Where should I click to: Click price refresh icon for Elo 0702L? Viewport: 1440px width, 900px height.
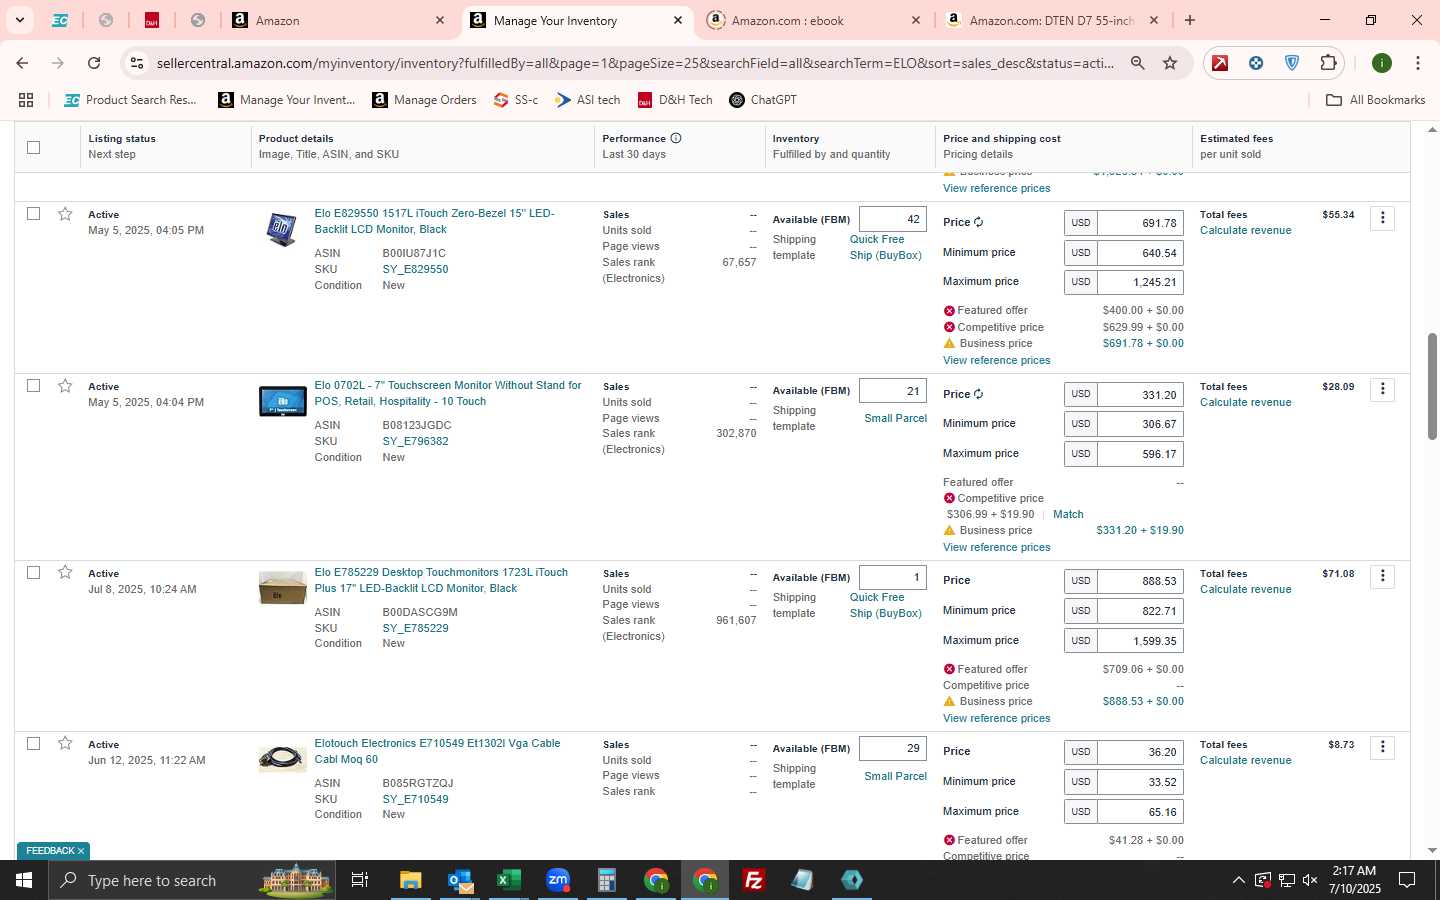[x=979, y=394]
